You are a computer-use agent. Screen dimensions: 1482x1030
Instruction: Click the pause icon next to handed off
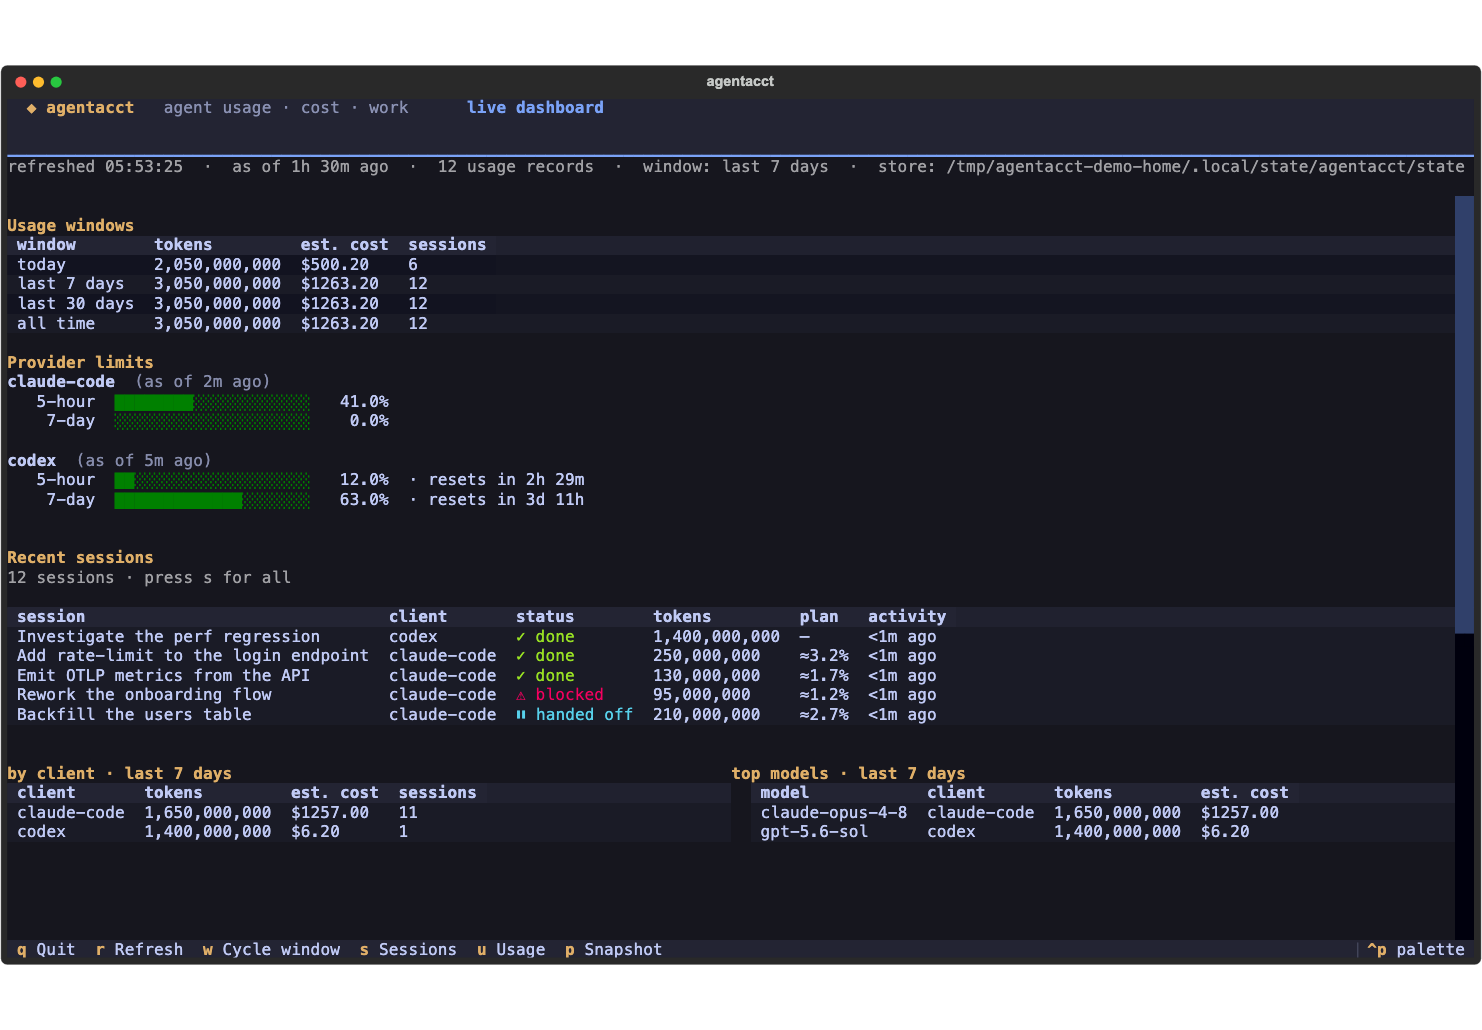point(521,715)
